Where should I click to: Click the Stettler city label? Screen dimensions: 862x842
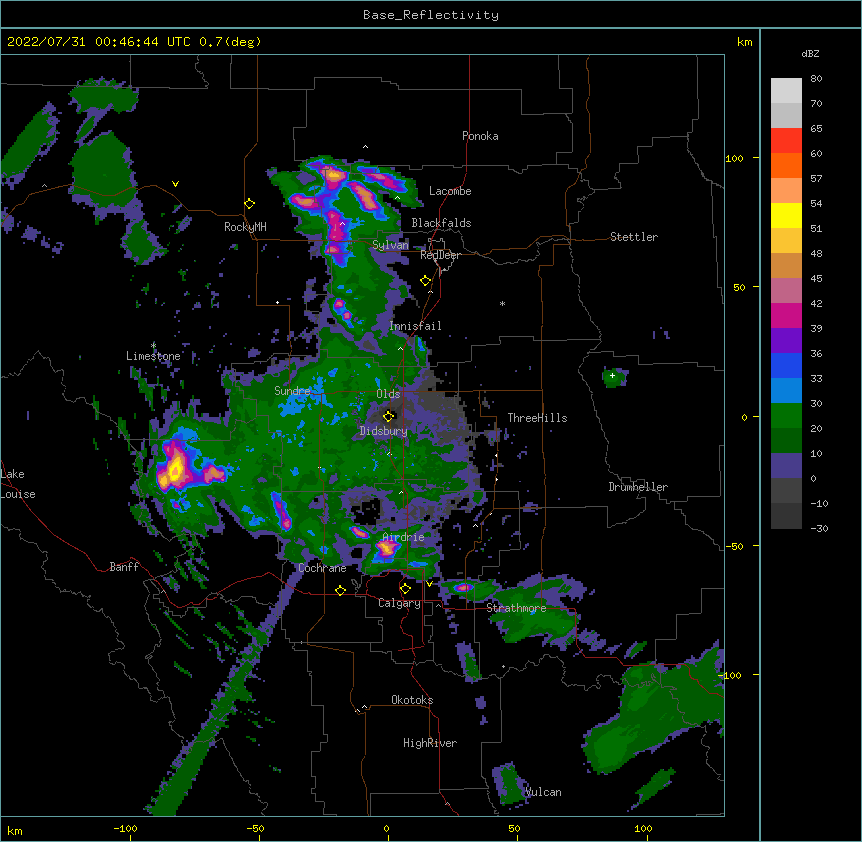(x=634, y=237)
